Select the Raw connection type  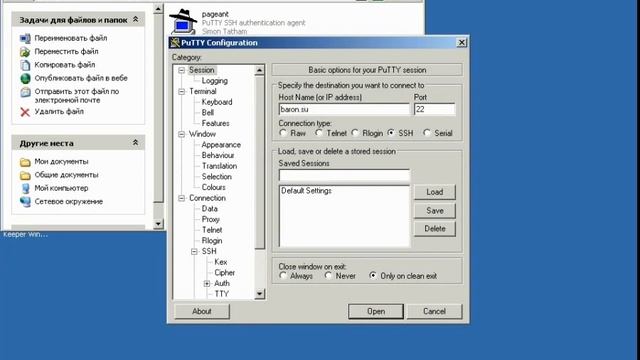[283, 133]
